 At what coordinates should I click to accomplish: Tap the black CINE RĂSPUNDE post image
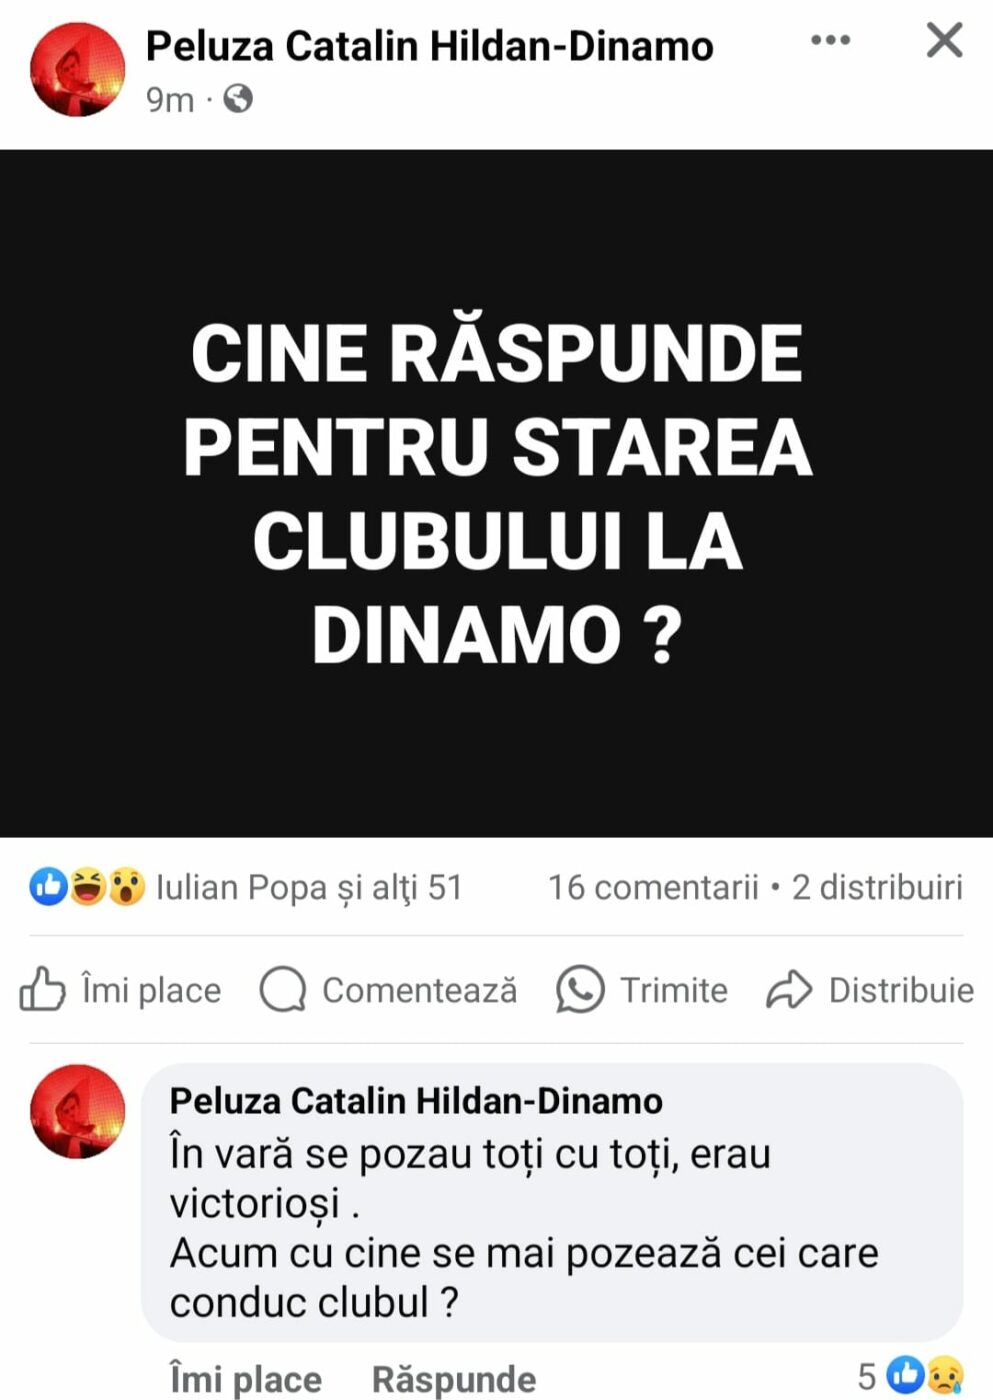pos(496,493)
